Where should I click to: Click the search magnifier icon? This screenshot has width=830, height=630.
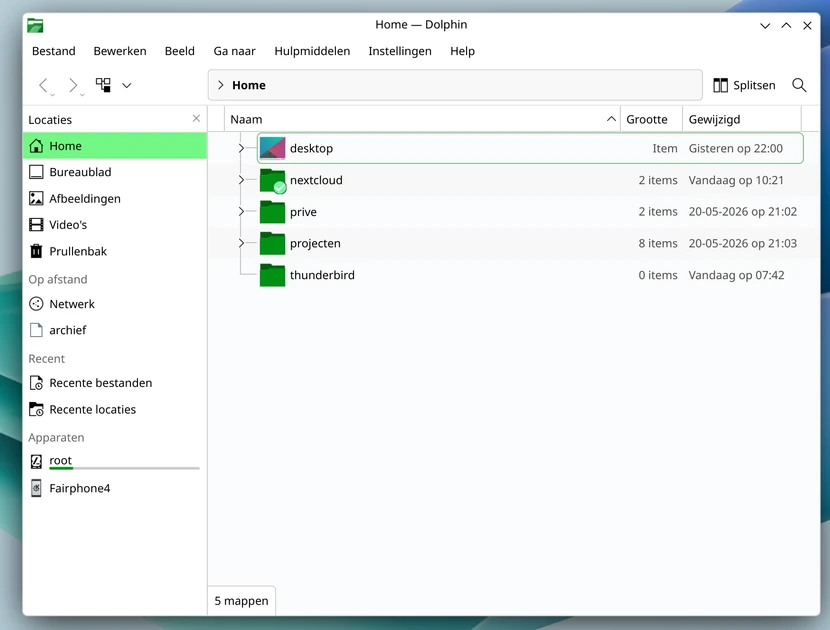click(x=799, y=85)
